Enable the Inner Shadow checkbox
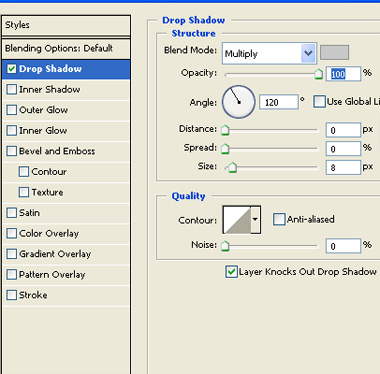The image size is (380, 374). coord(12,89)
